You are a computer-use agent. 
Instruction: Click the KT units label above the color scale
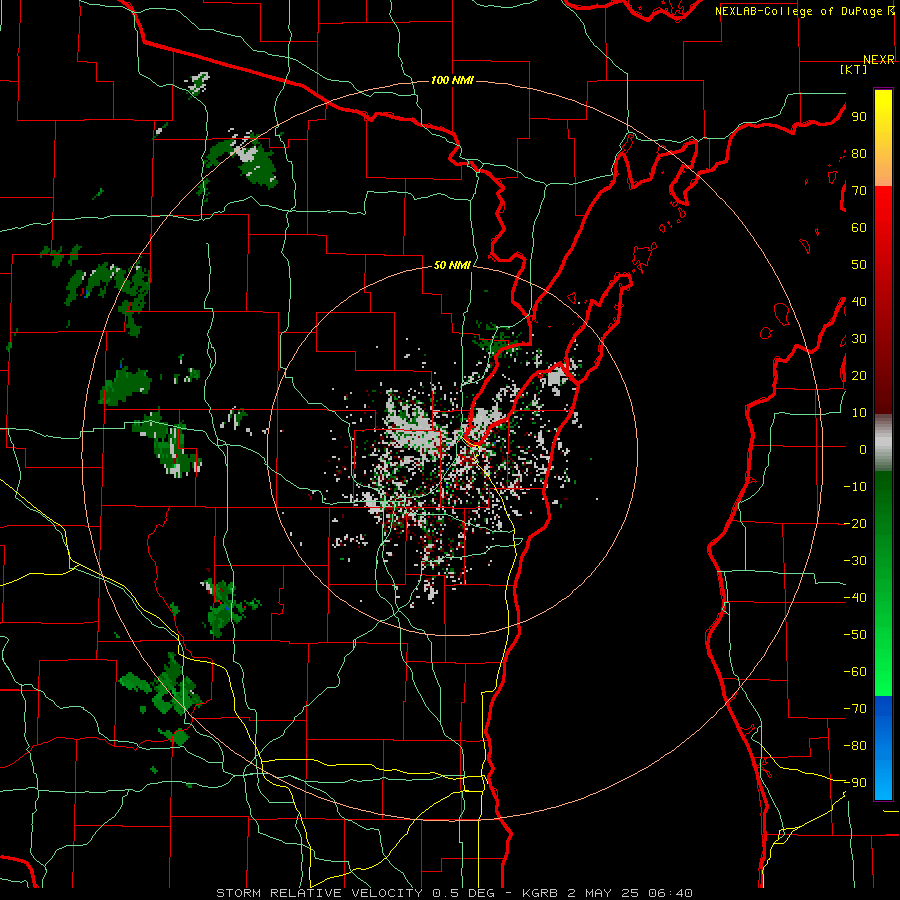(854, 69)
